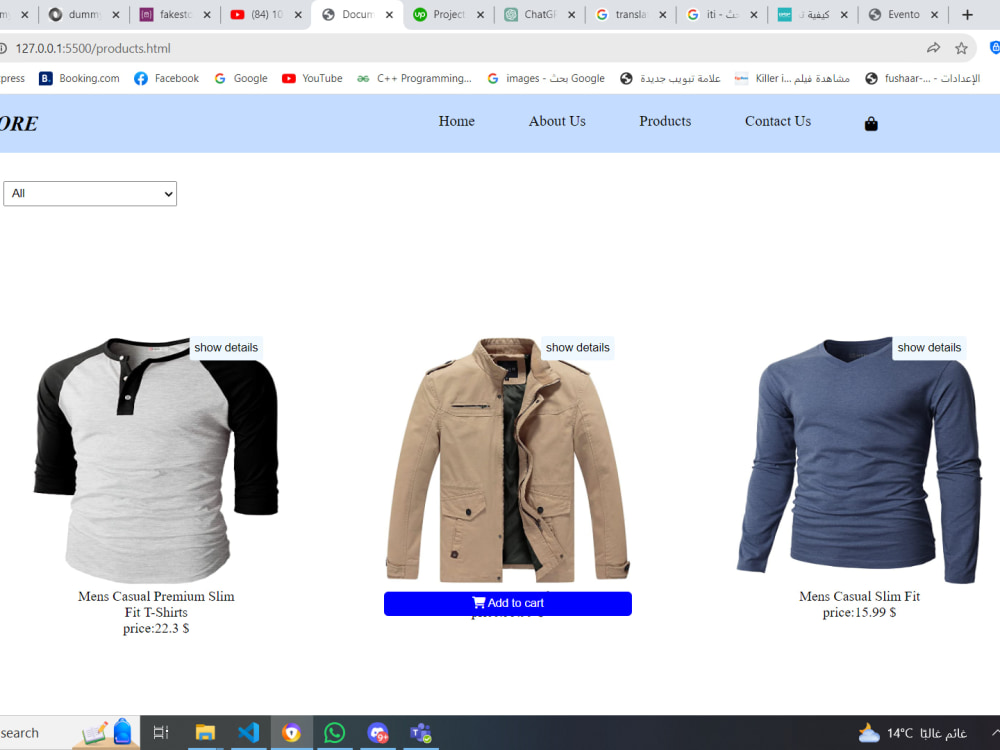Switch to the Project Upwork tab

(448, 15)
